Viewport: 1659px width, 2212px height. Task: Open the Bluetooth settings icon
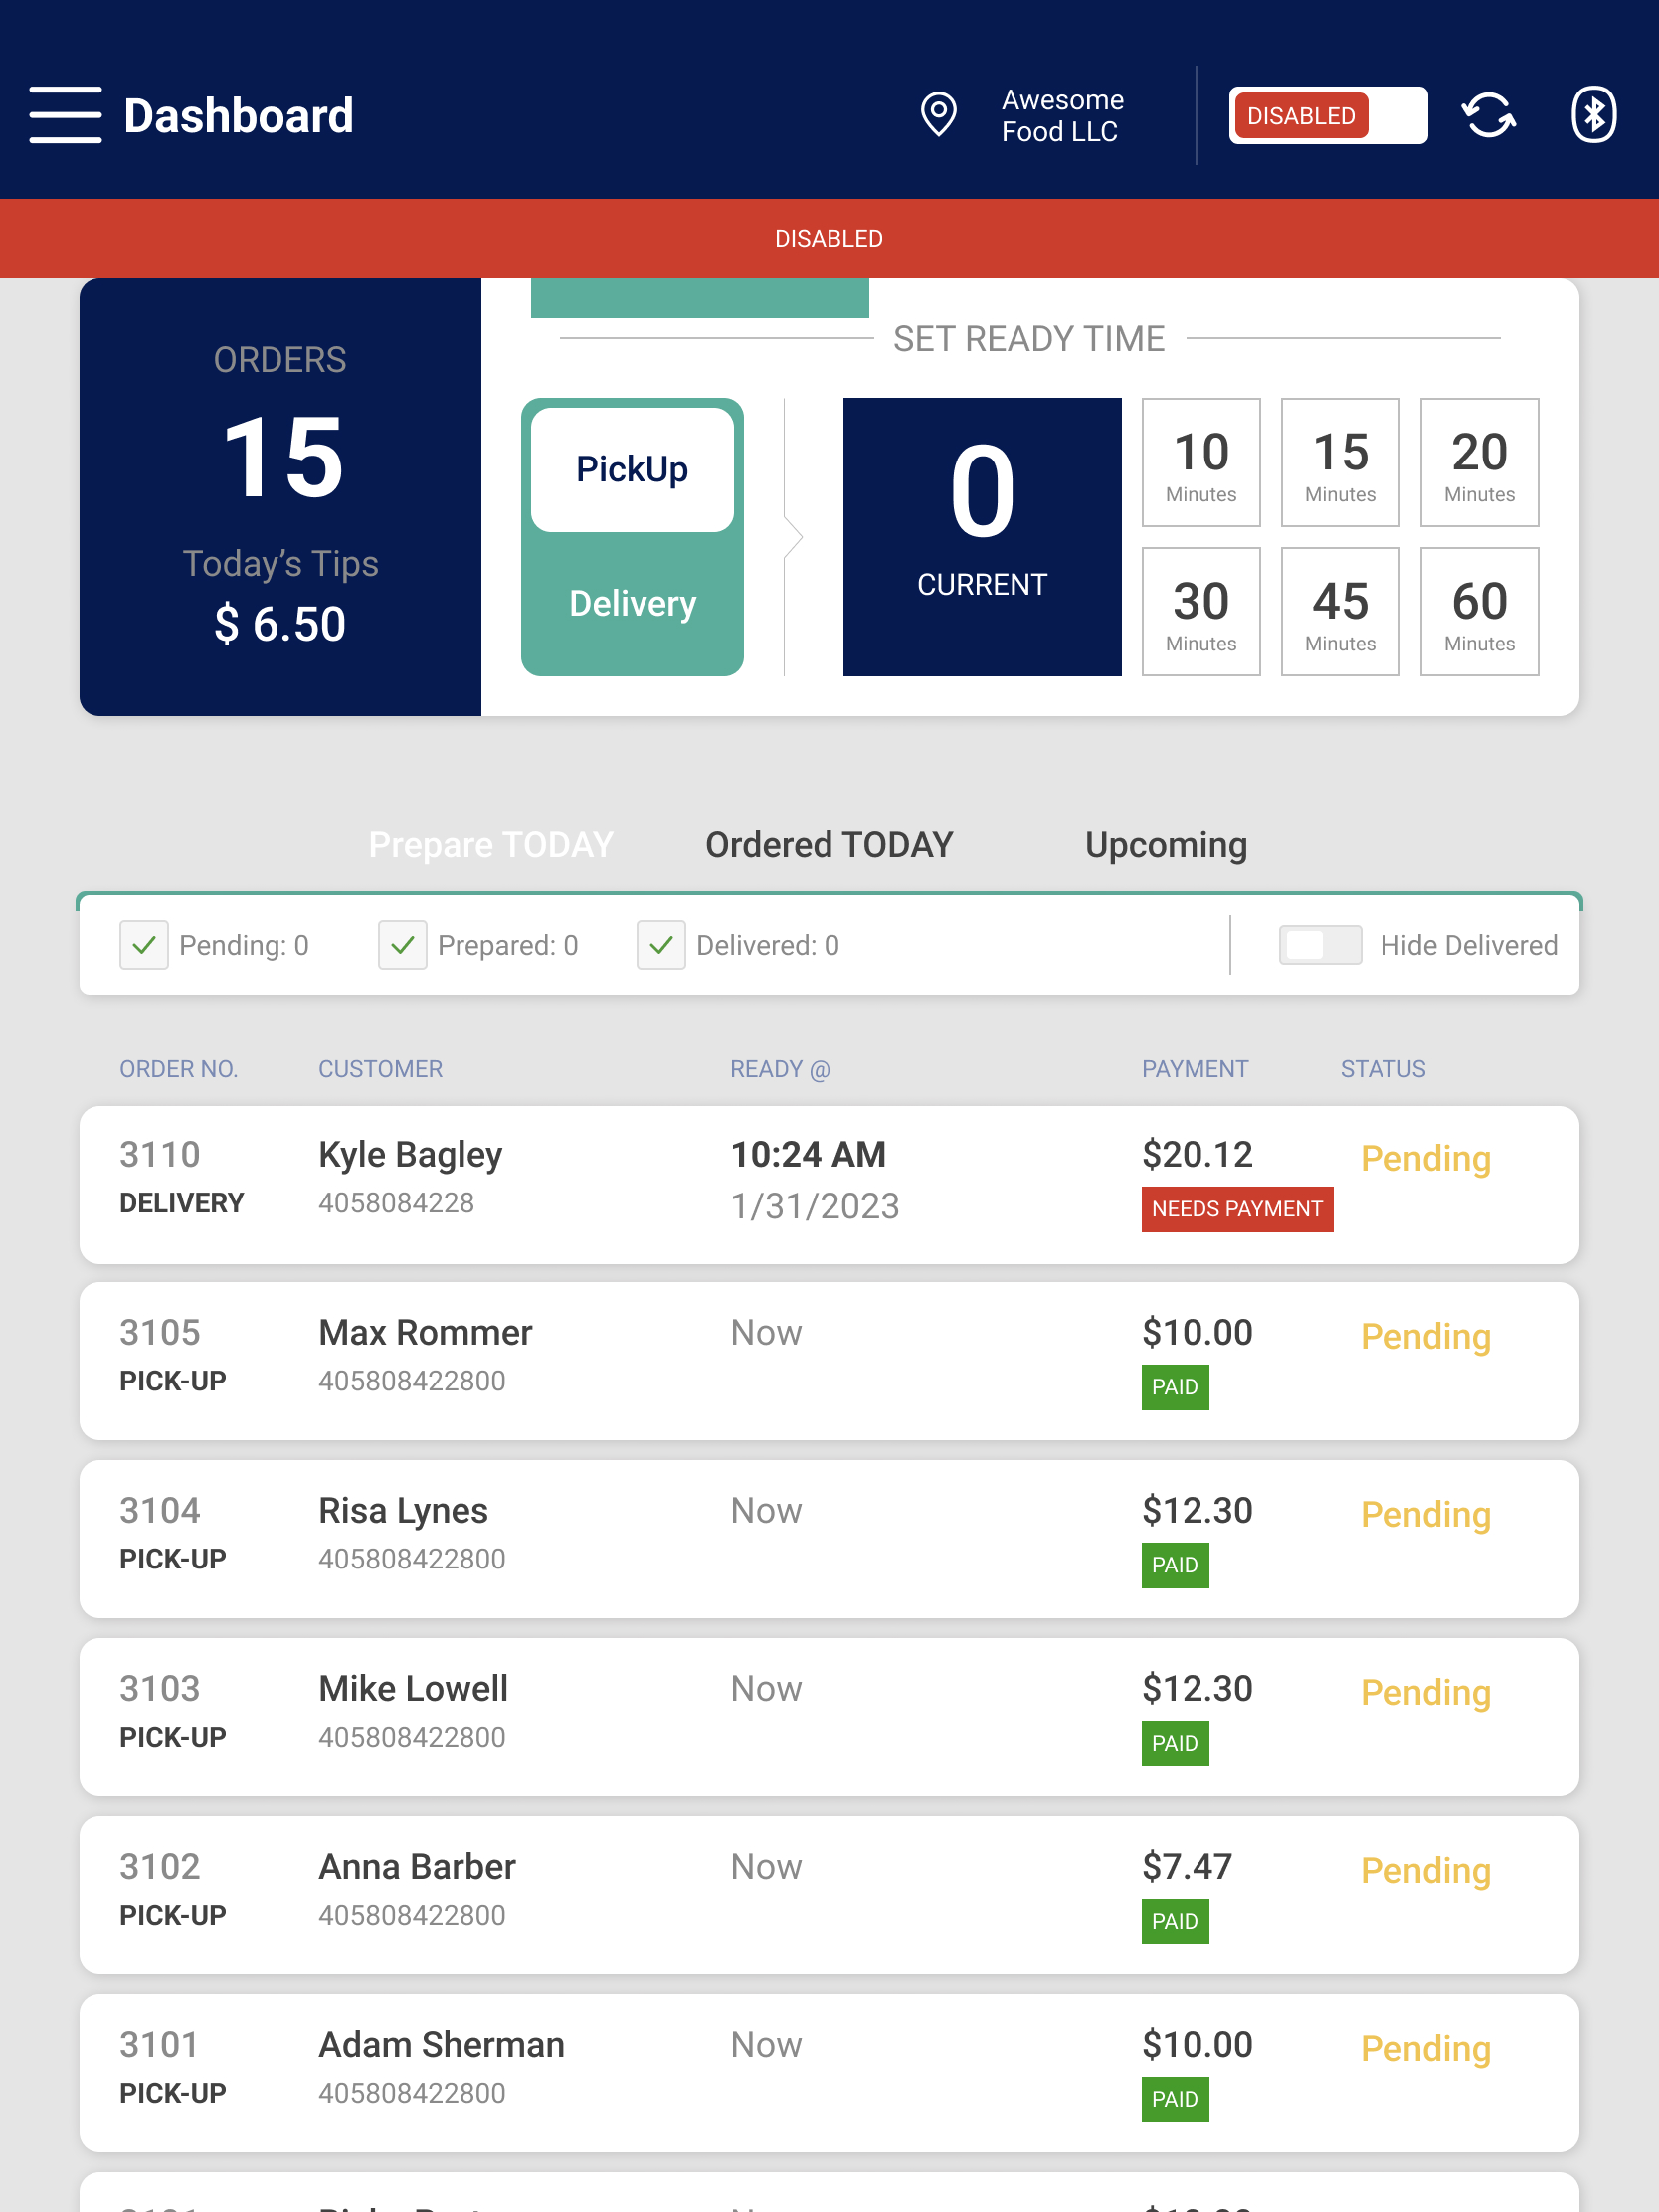(1593, 115)
